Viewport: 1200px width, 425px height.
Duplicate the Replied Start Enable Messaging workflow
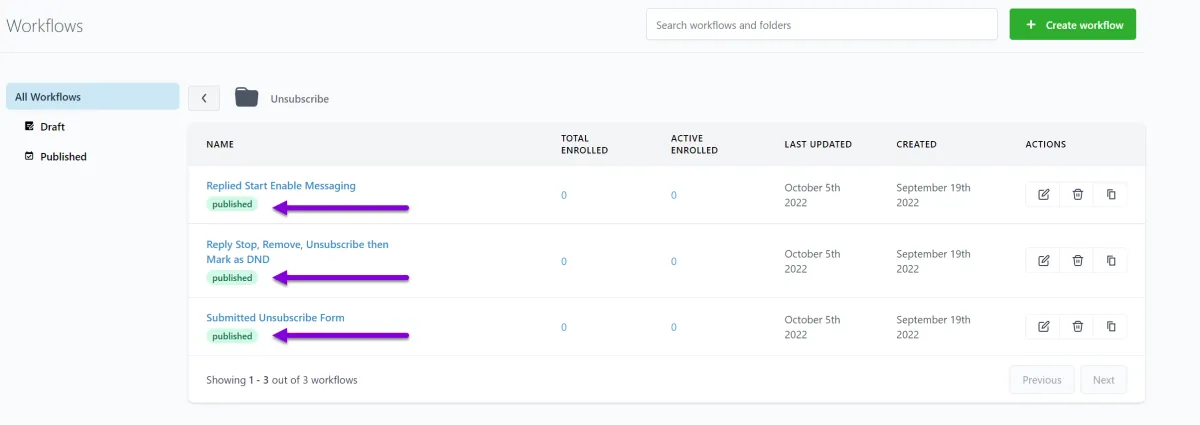1111,195
